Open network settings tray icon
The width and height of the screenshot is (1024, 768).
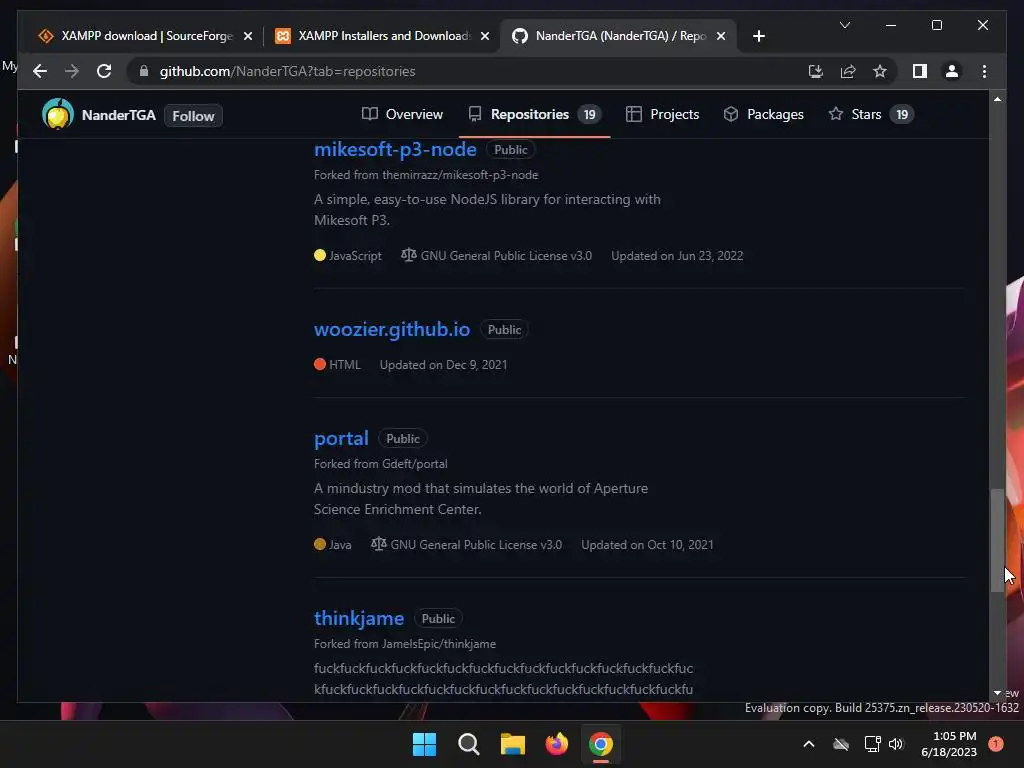(872, 744)
